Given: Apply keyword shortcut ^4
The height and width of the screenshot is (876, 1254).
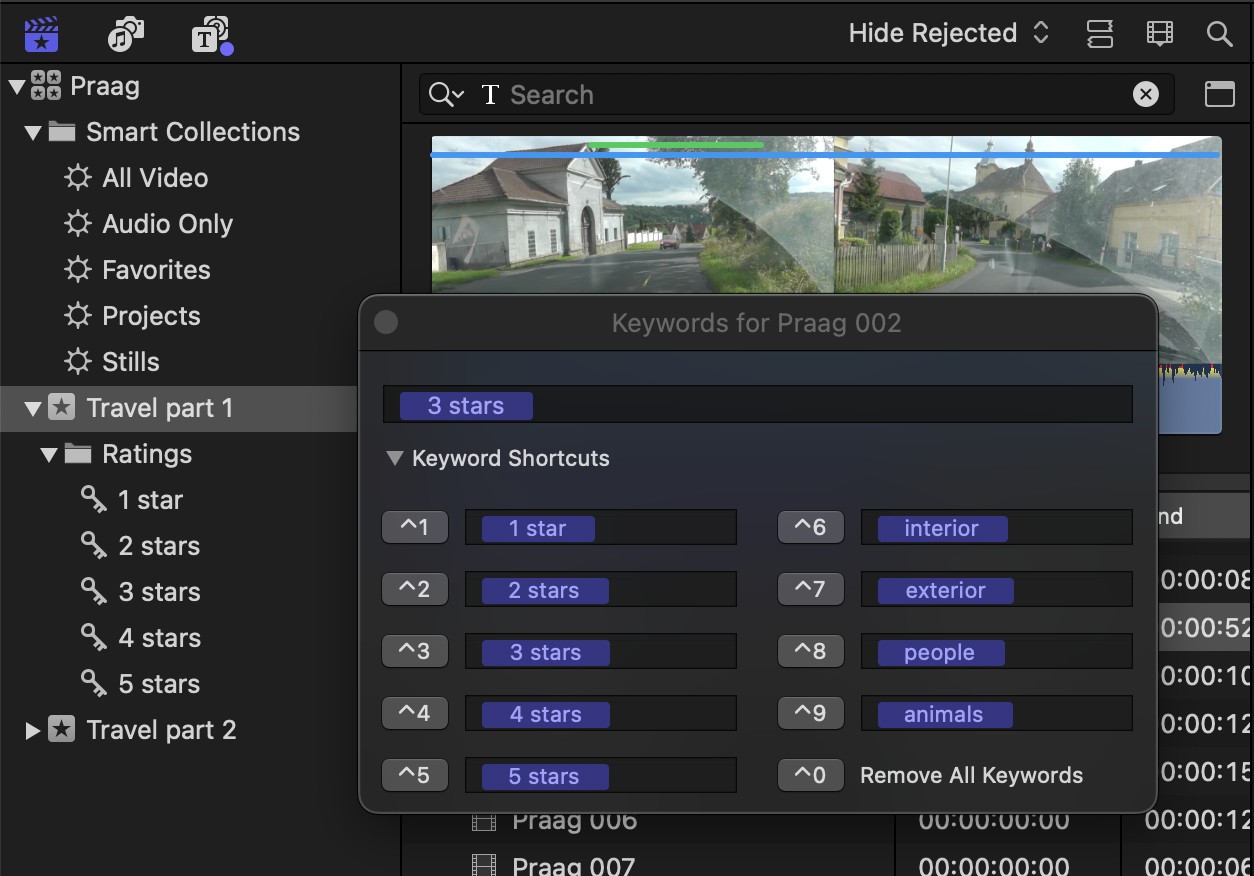Looking at the screenshot, I should [x=415, y=713].
